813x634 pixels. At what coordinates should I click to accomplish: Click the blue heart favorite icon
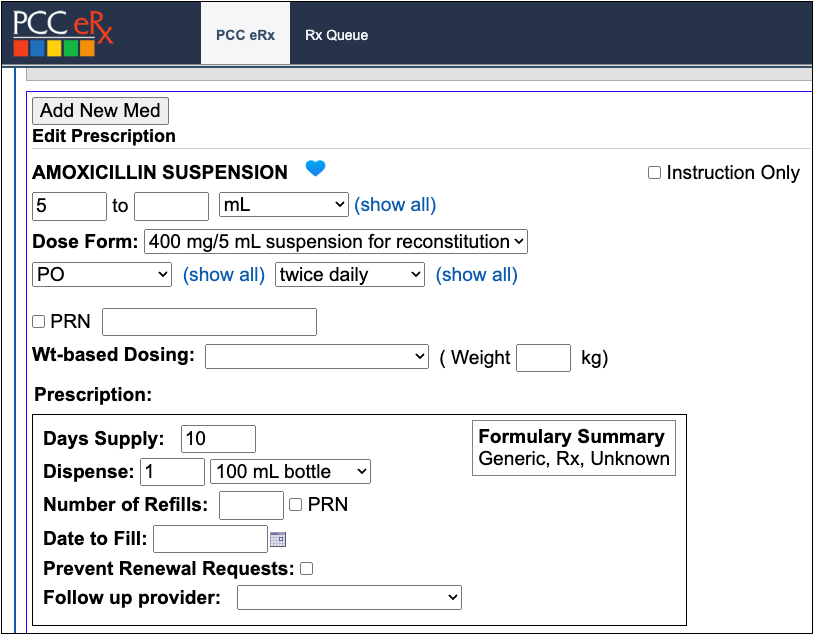(x=316, y=169)
